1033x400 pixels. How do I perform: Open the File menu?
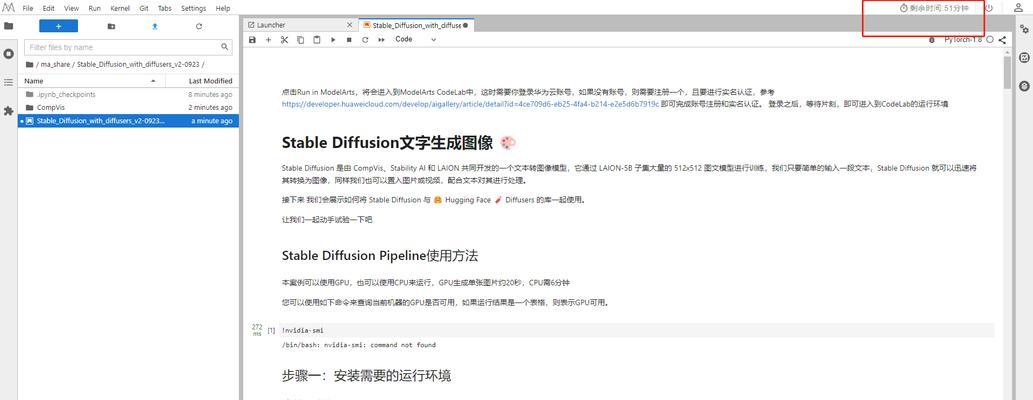click(28, 9)
